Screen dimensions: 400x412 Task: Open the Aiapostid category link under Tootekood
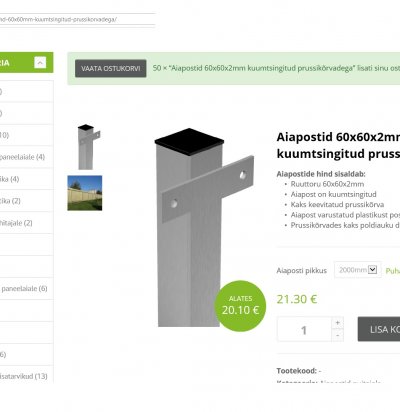(x=350, y=381)
